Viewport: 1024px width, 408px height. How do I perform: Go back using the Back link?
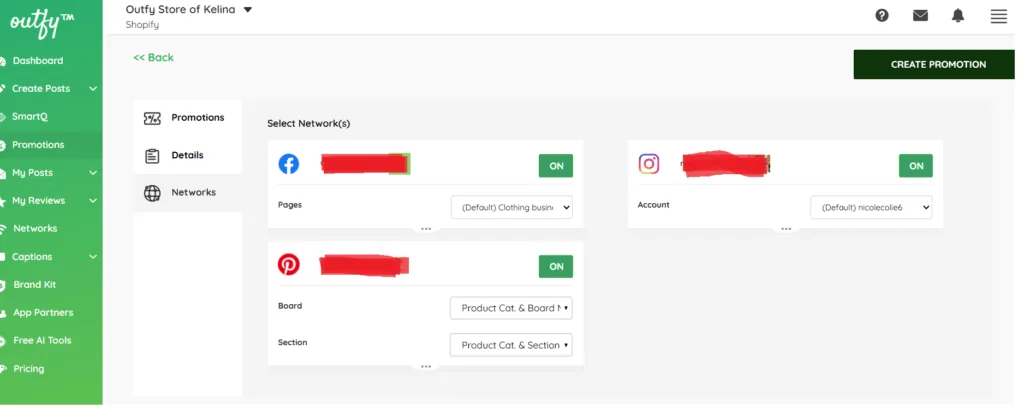[x=154, y=58]
